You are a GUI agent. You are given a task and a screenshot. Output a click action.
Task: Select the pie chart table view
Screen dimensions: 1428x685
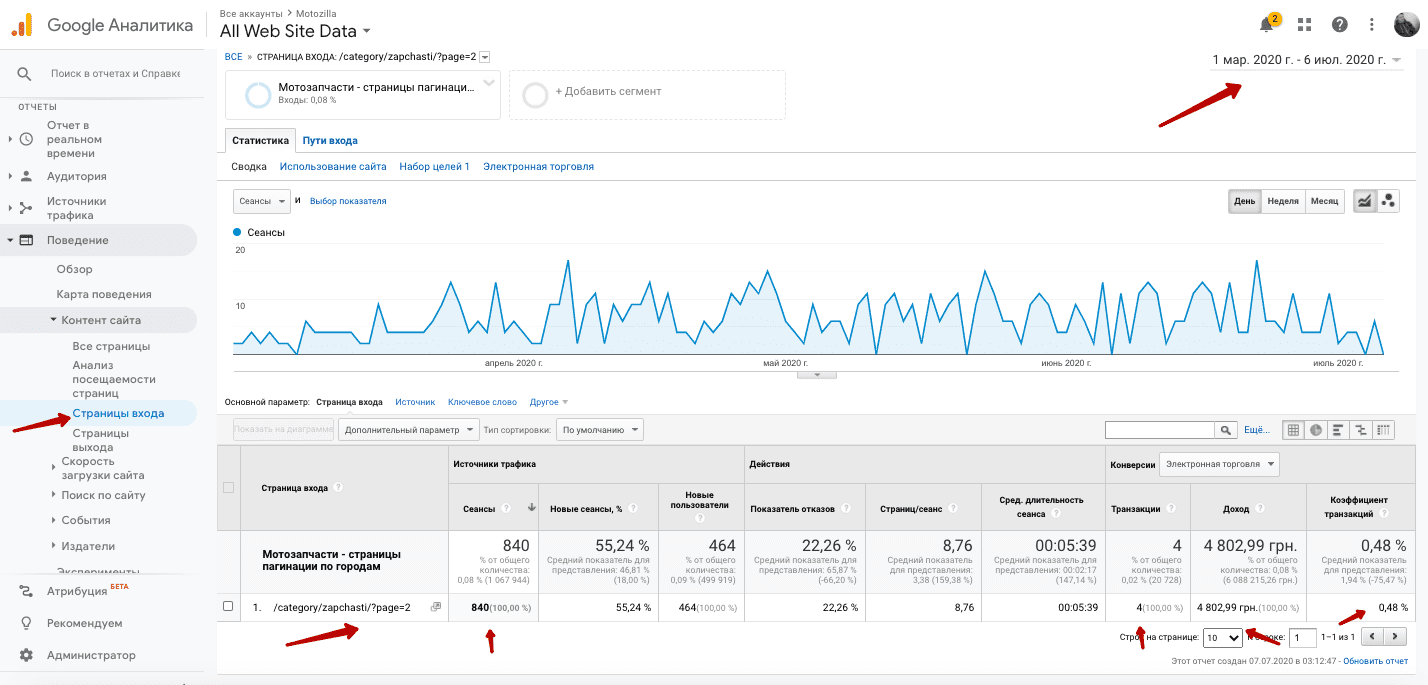[1316, 430]
